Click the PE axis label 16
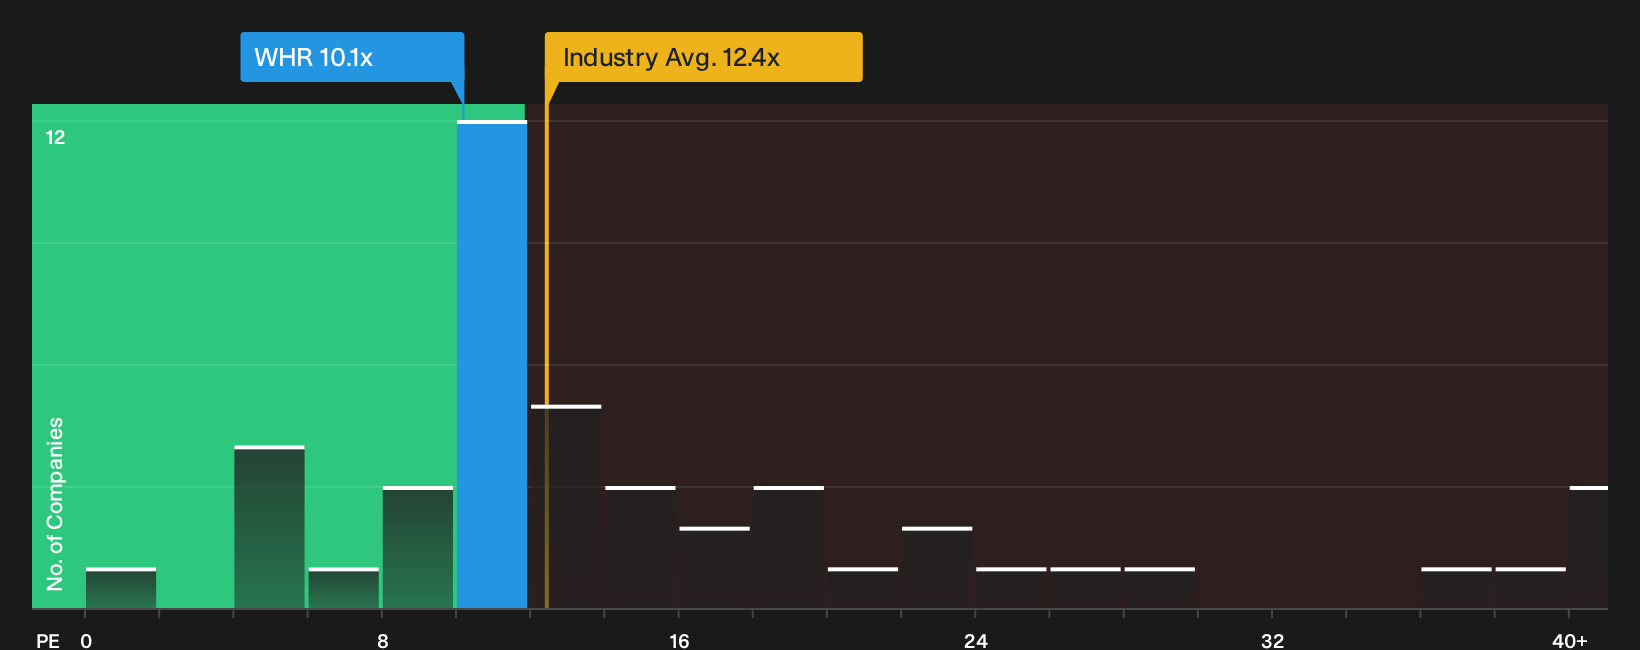 coord(679,640)
